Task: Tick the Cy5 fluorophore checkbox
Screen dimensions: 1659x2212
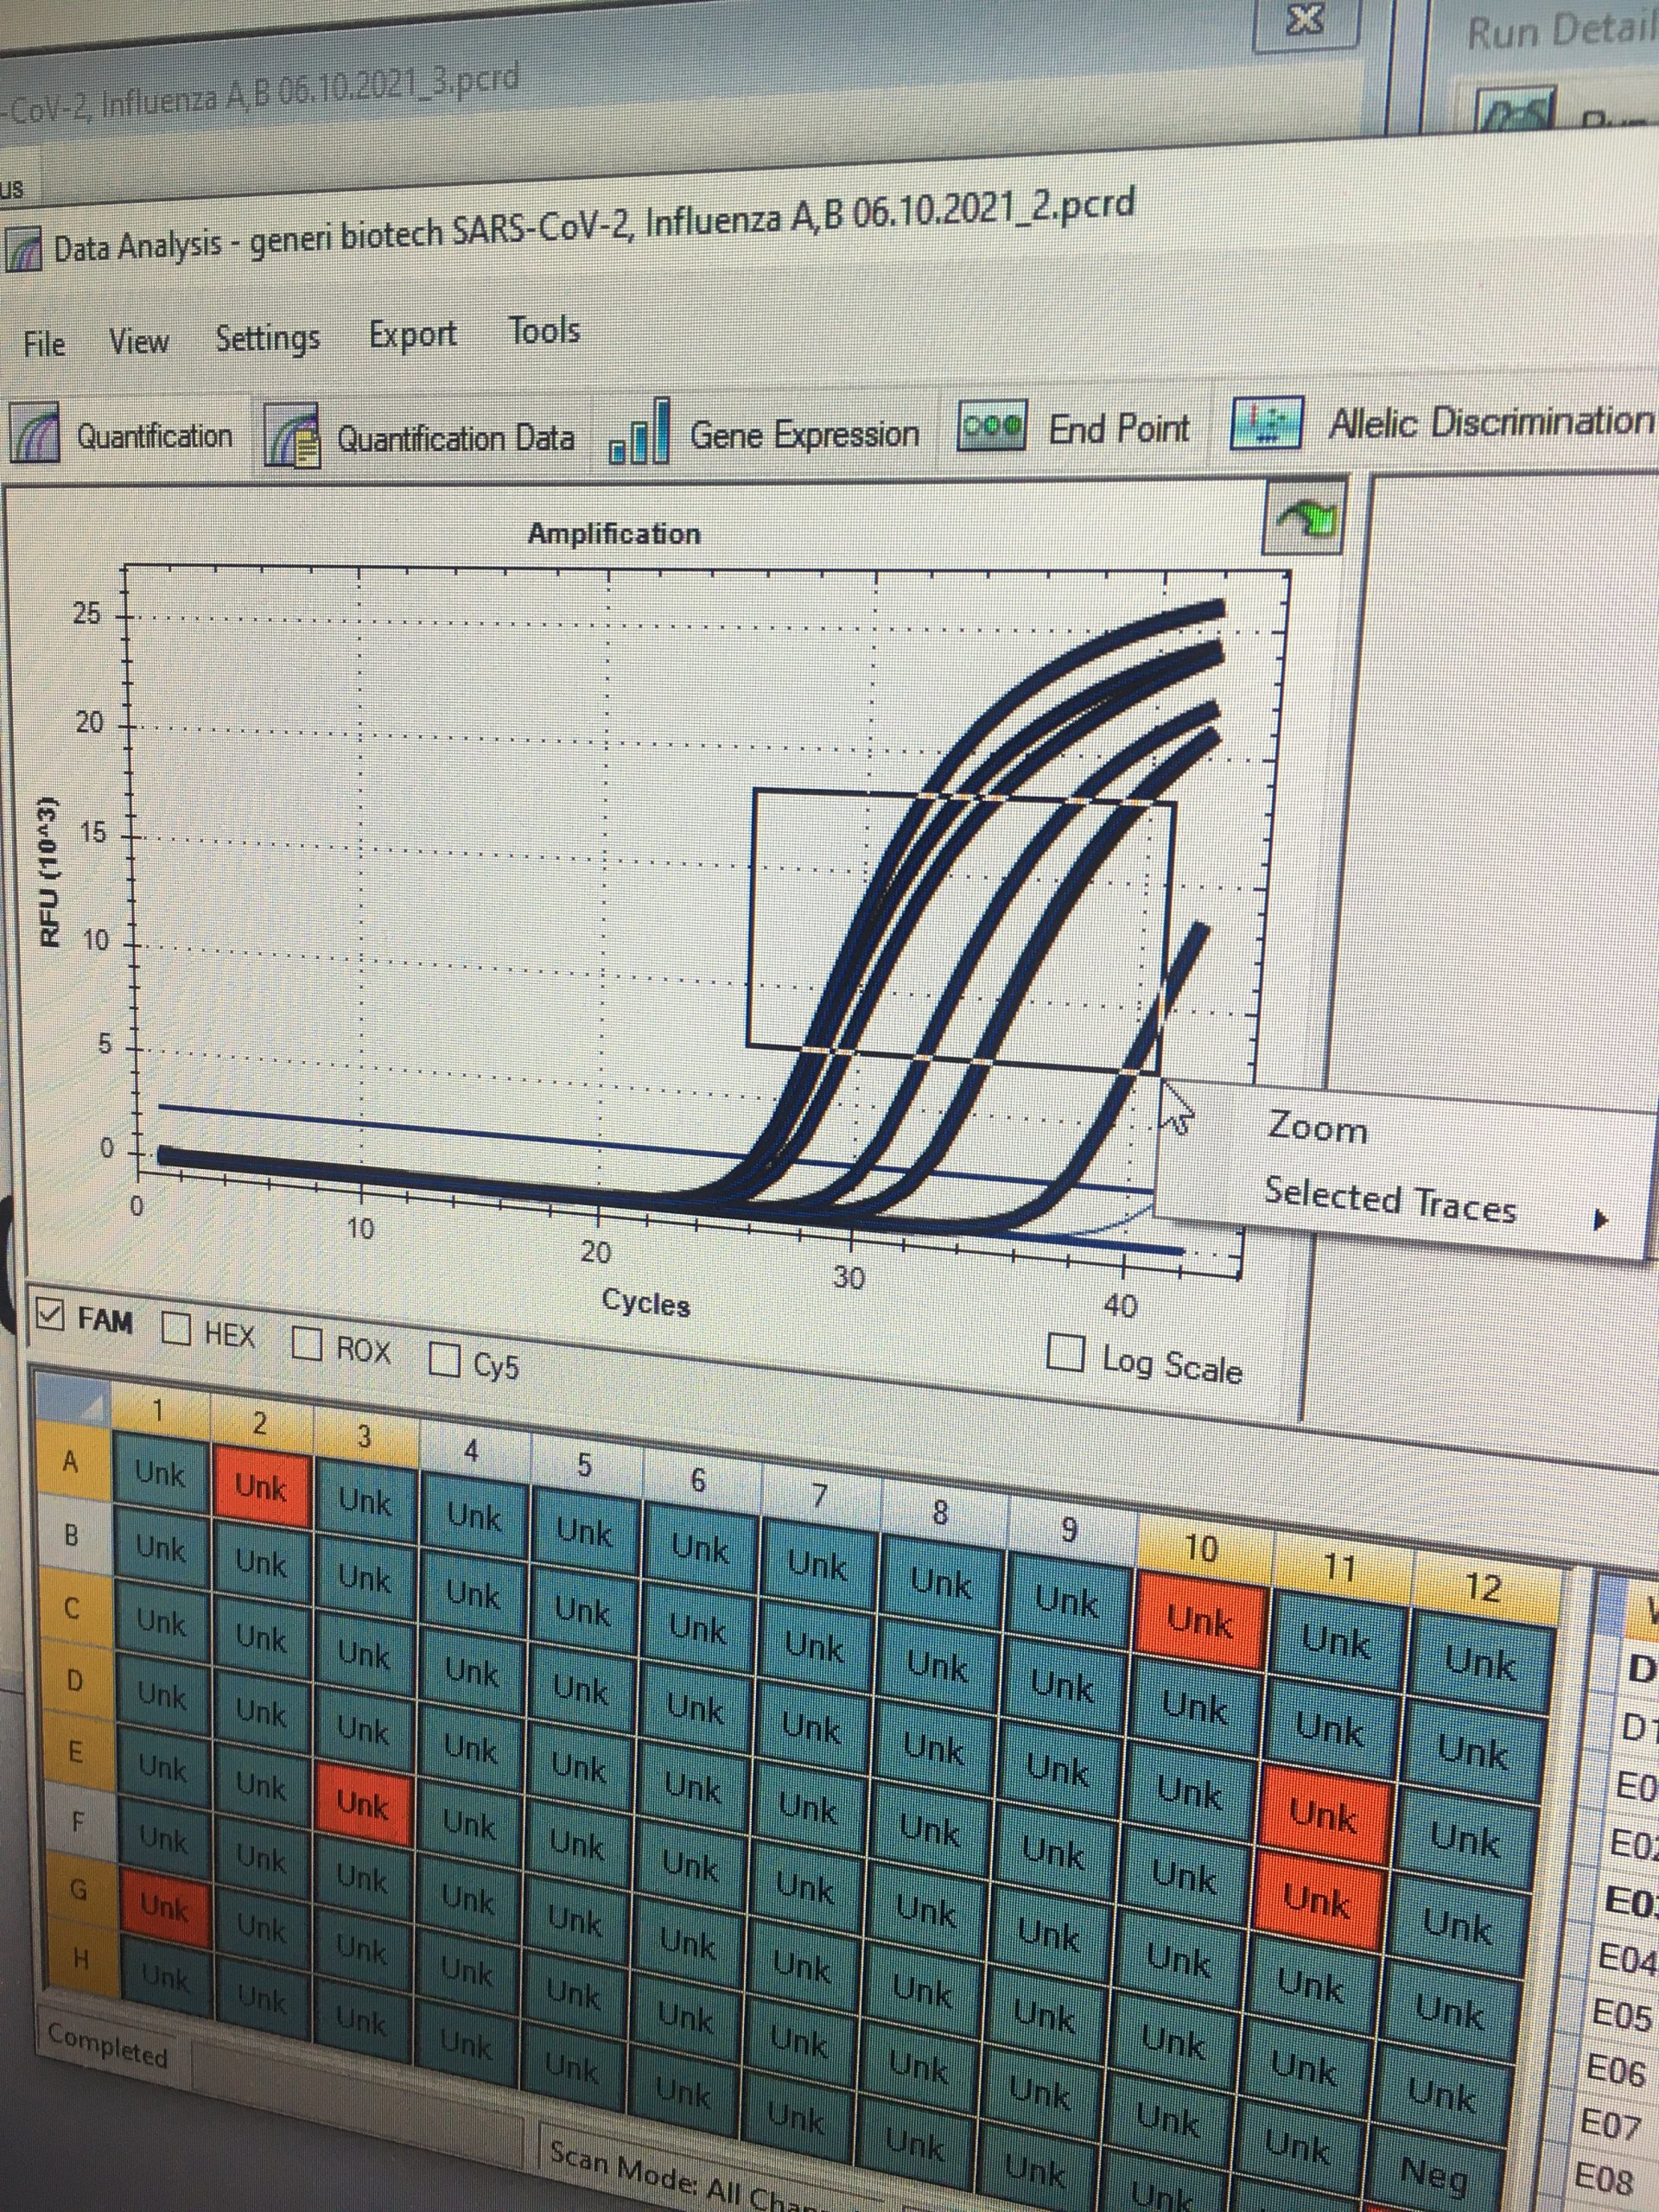Action: 443,1359
